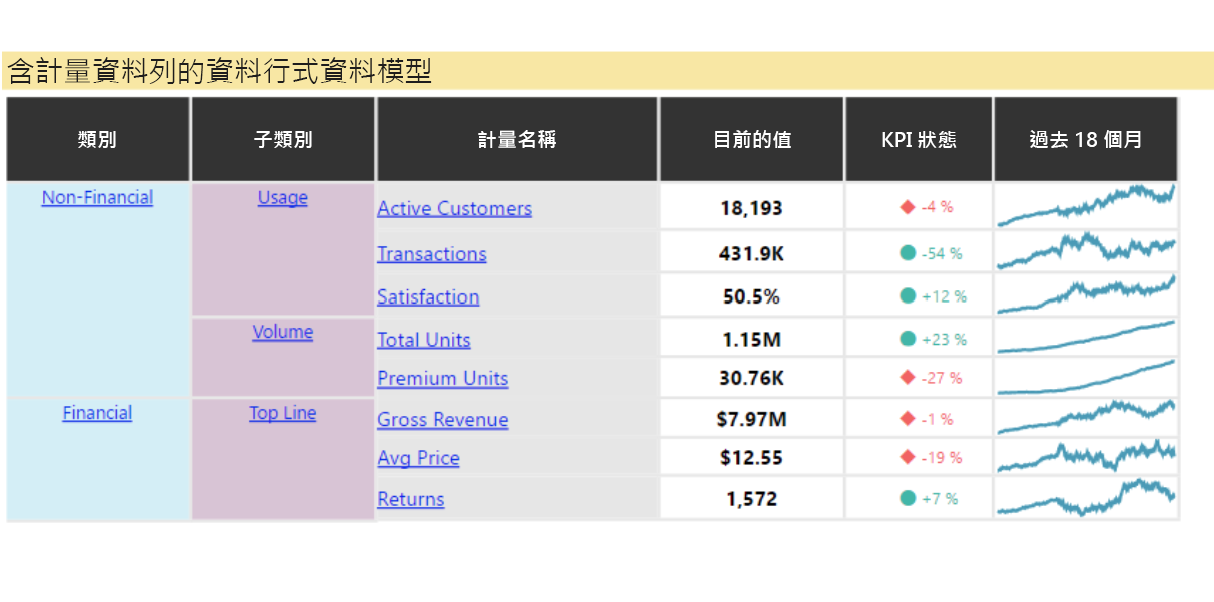Select the Non-Financial category link
This screenshot has height=602, width=1214.
pyautogui.click(x=96, y=198)
